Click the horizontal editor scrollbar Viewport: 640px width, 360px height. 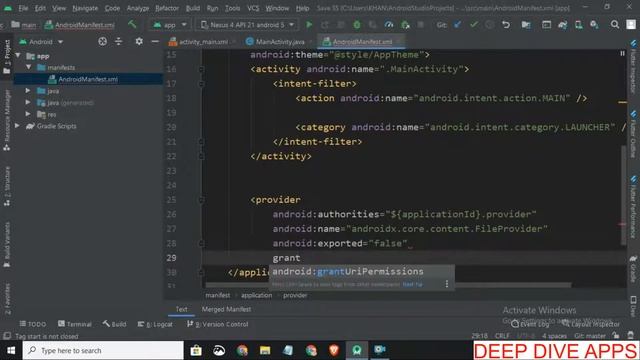[388, 285]
